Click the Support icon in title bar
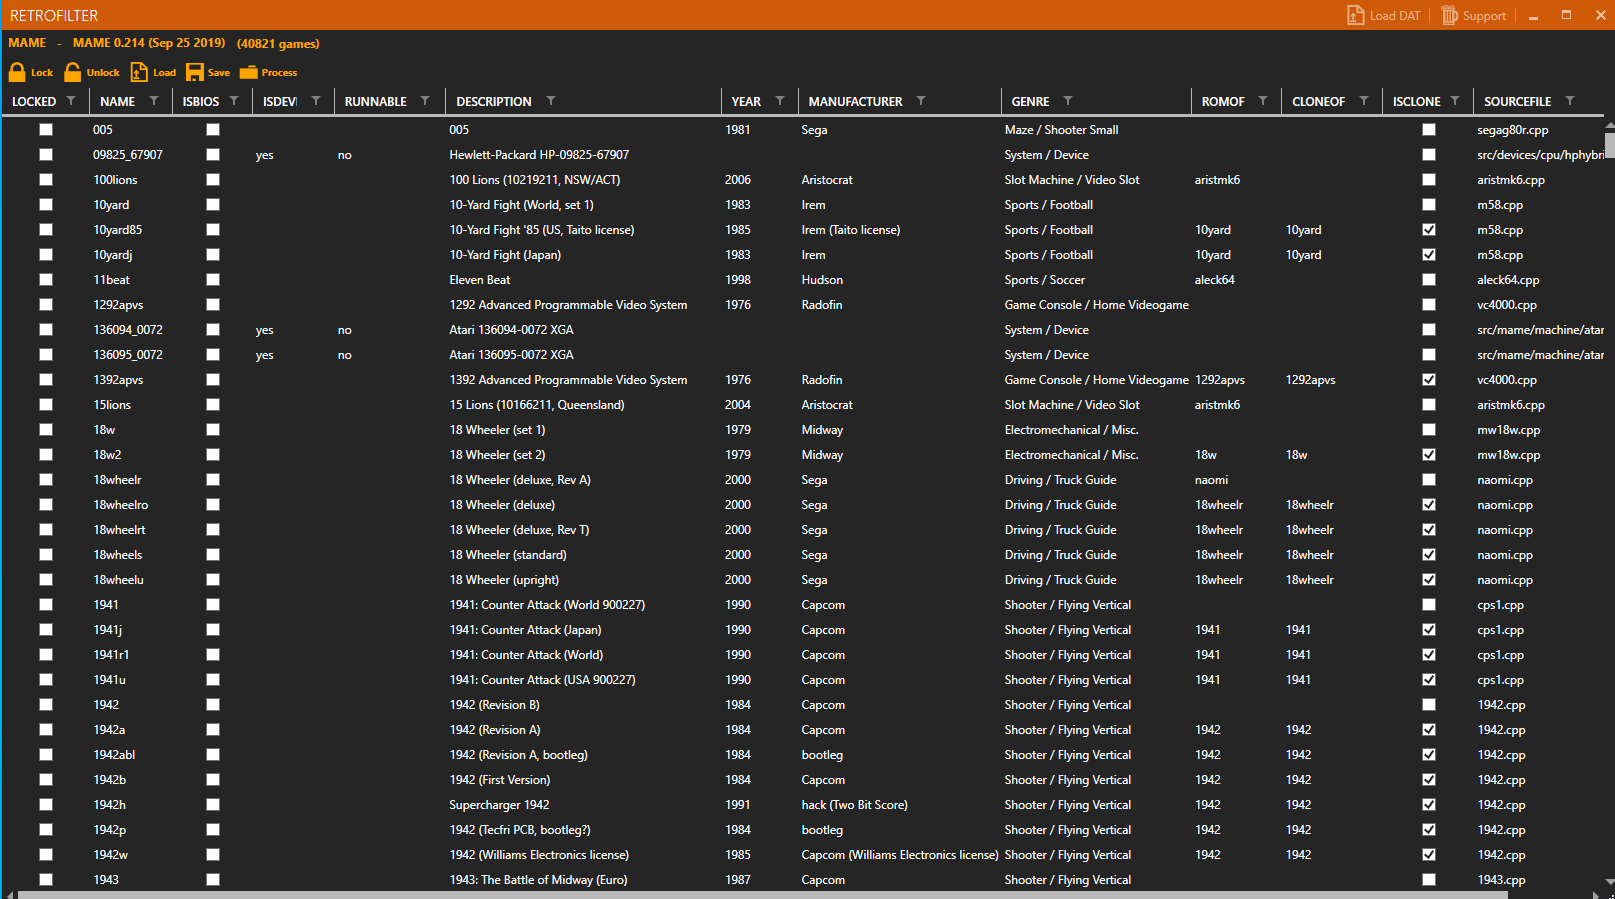Viewport: 1615px width, 899px height. pyautogui.click(x=1449, y=15)
